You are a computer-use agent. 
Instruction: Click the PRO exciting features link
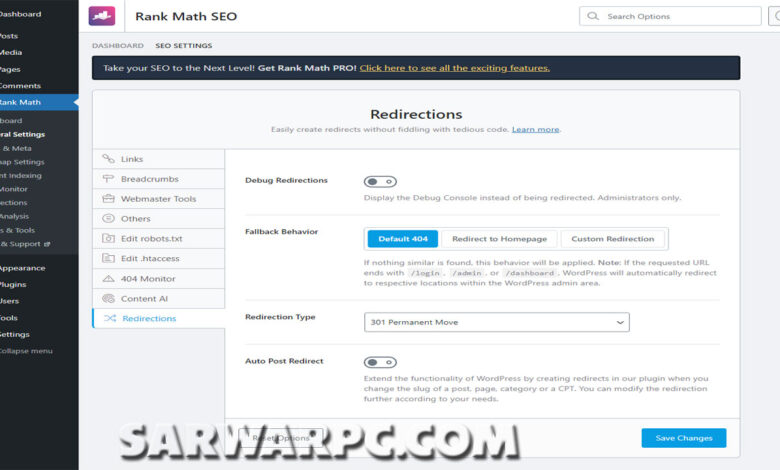click(x=455, y=68)
